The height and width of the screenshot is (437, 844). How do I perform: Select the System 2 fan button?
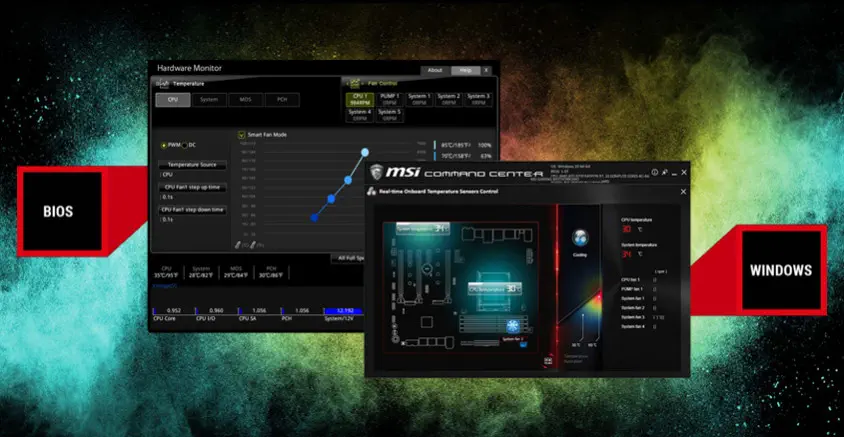pyautogui.click(x=448, y=100)
